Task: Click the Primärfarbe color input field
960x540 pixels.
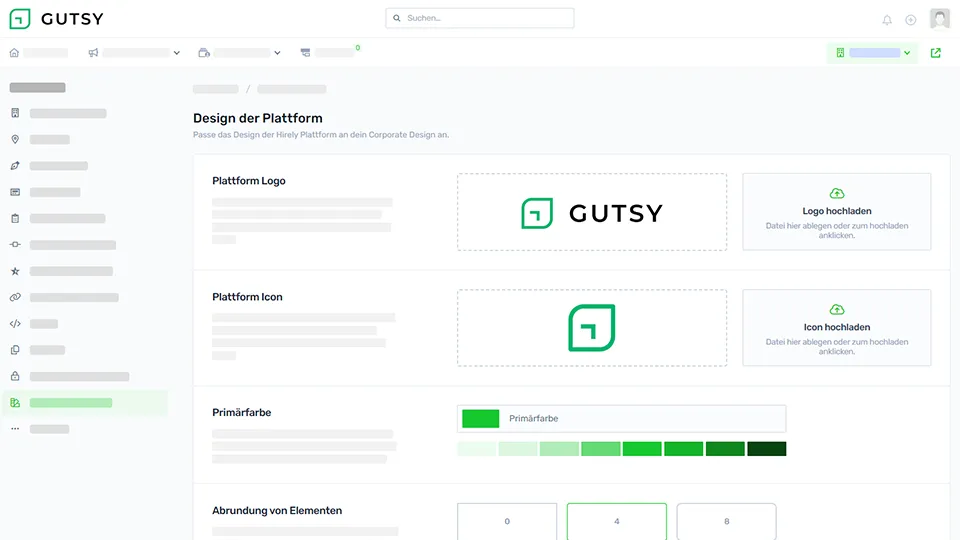Action: click(x=621, y=419)
